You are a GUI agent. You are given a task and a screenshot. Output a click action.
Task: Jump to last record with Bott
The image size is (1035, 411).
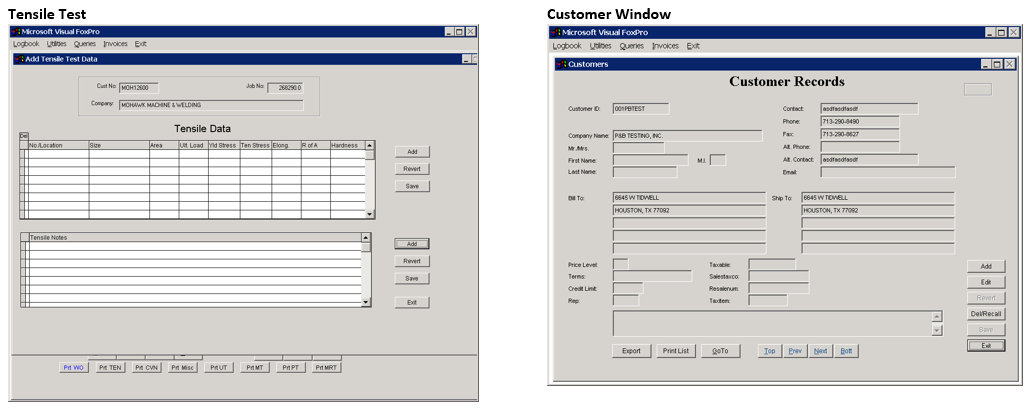[x=846, y=351]
